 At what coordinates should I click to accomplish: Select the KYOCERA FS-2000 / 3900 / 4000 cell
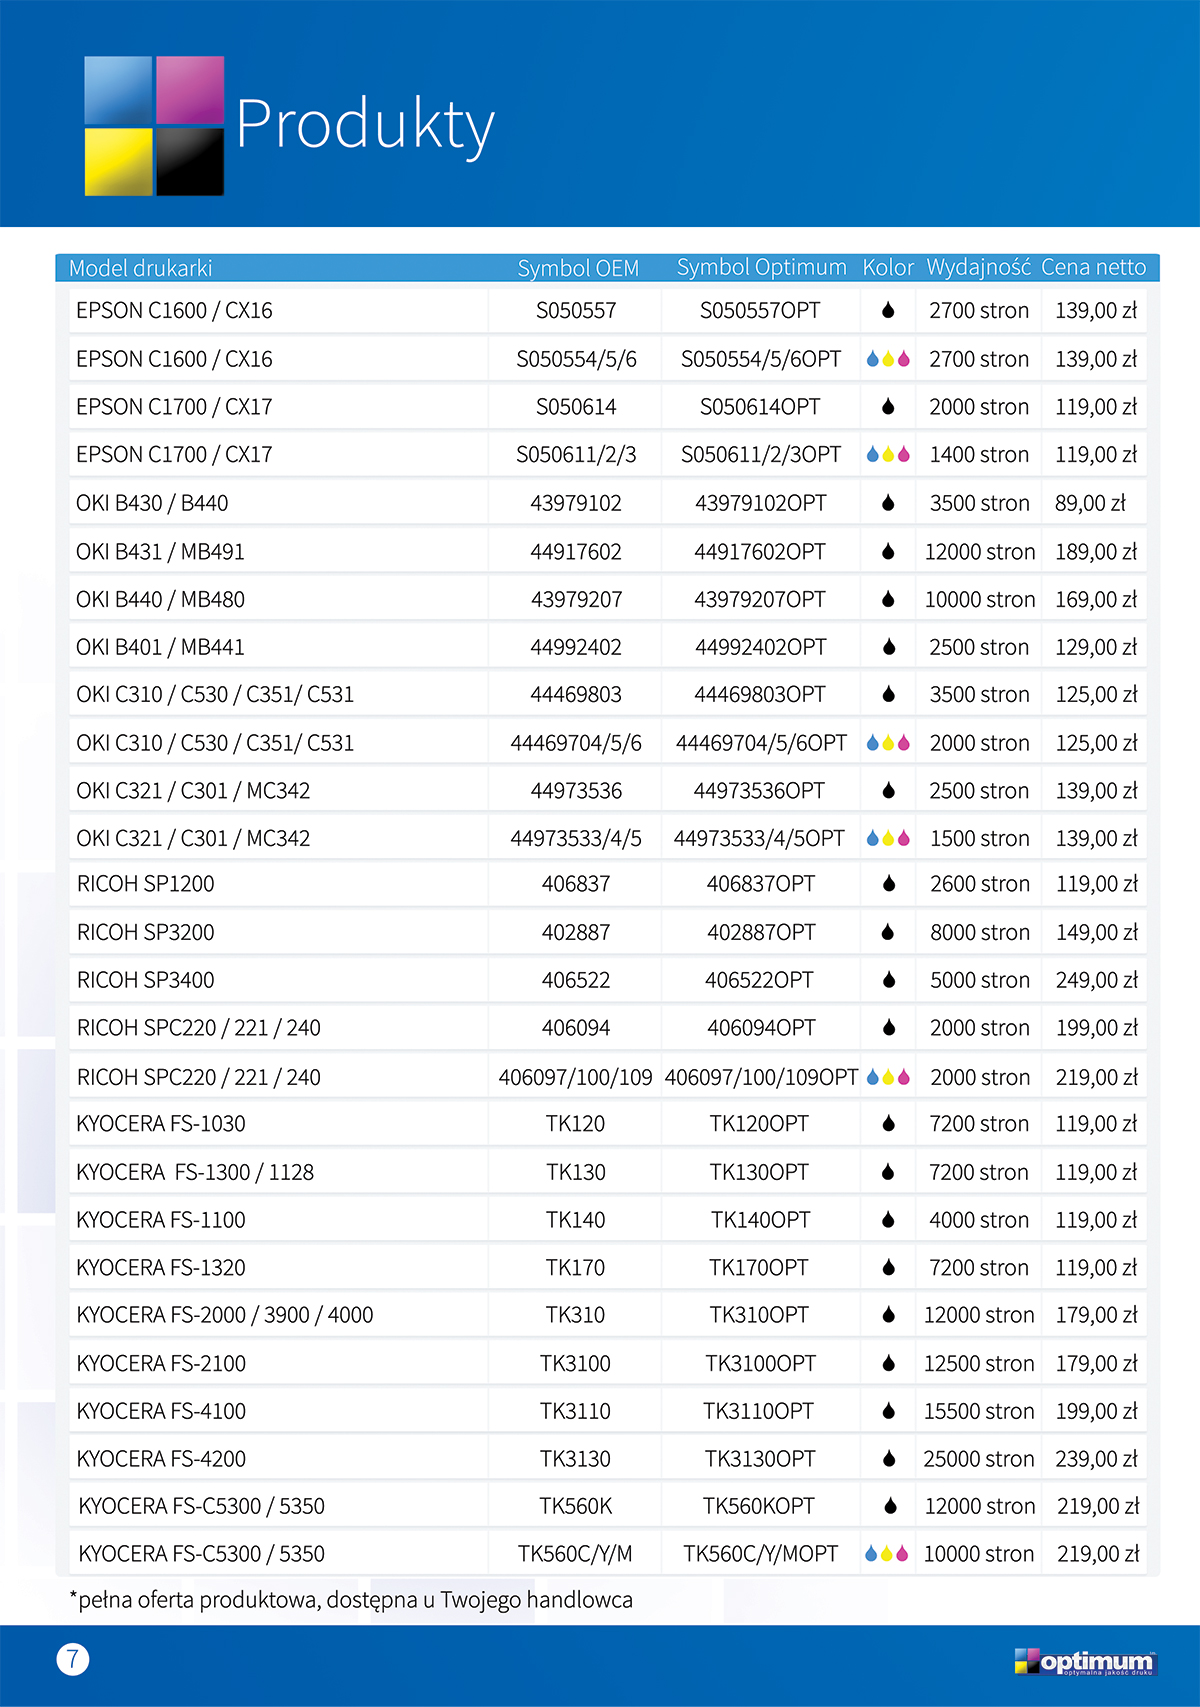pos(278,1315)
